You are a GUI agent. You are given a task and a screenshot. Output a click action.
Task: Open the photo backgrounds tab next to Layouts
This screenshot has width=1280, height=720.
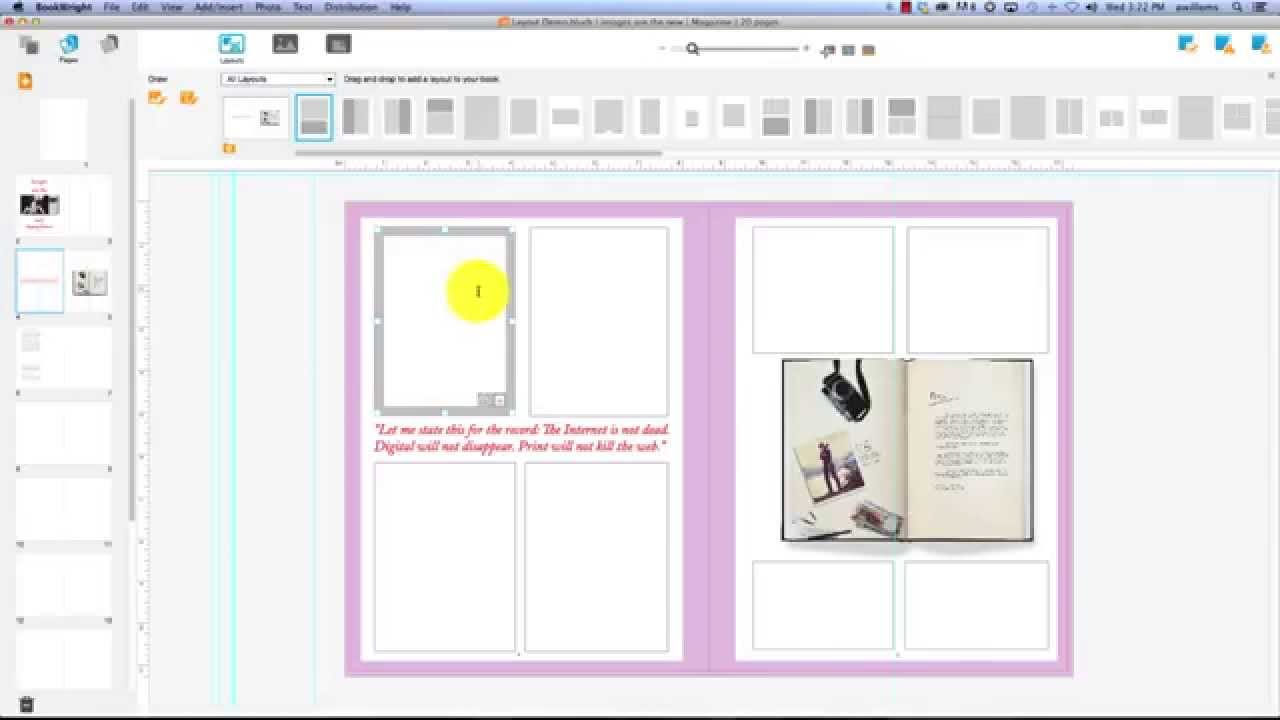pyautogui.click(x=285, y=44)
